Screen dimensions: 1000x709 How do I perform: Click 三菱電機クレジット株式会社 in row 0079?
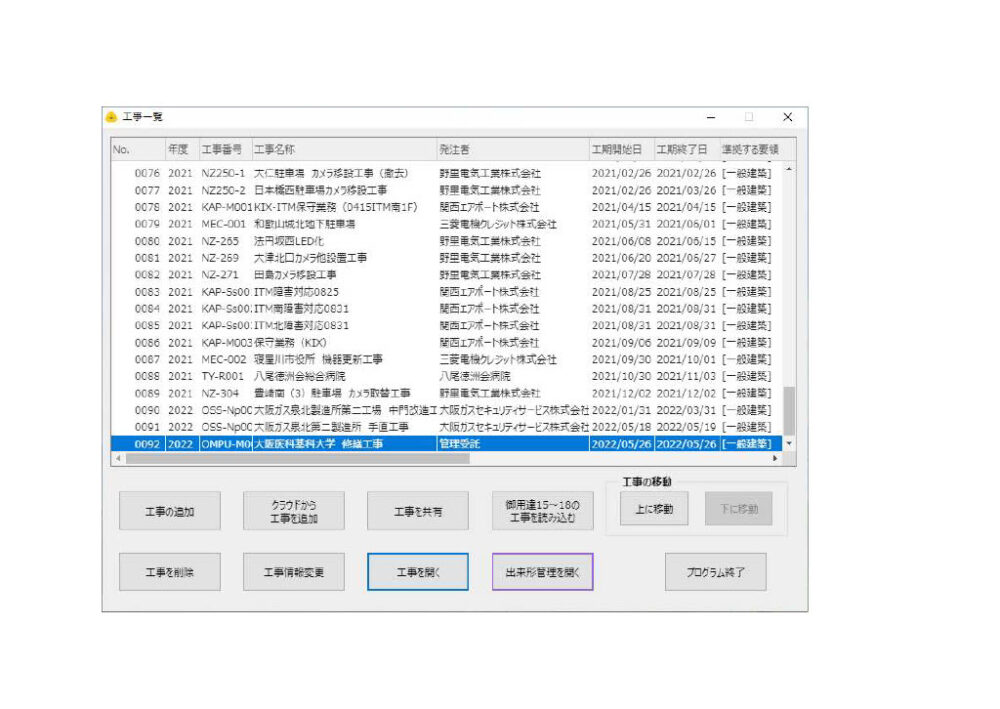(x=497, y=224)
